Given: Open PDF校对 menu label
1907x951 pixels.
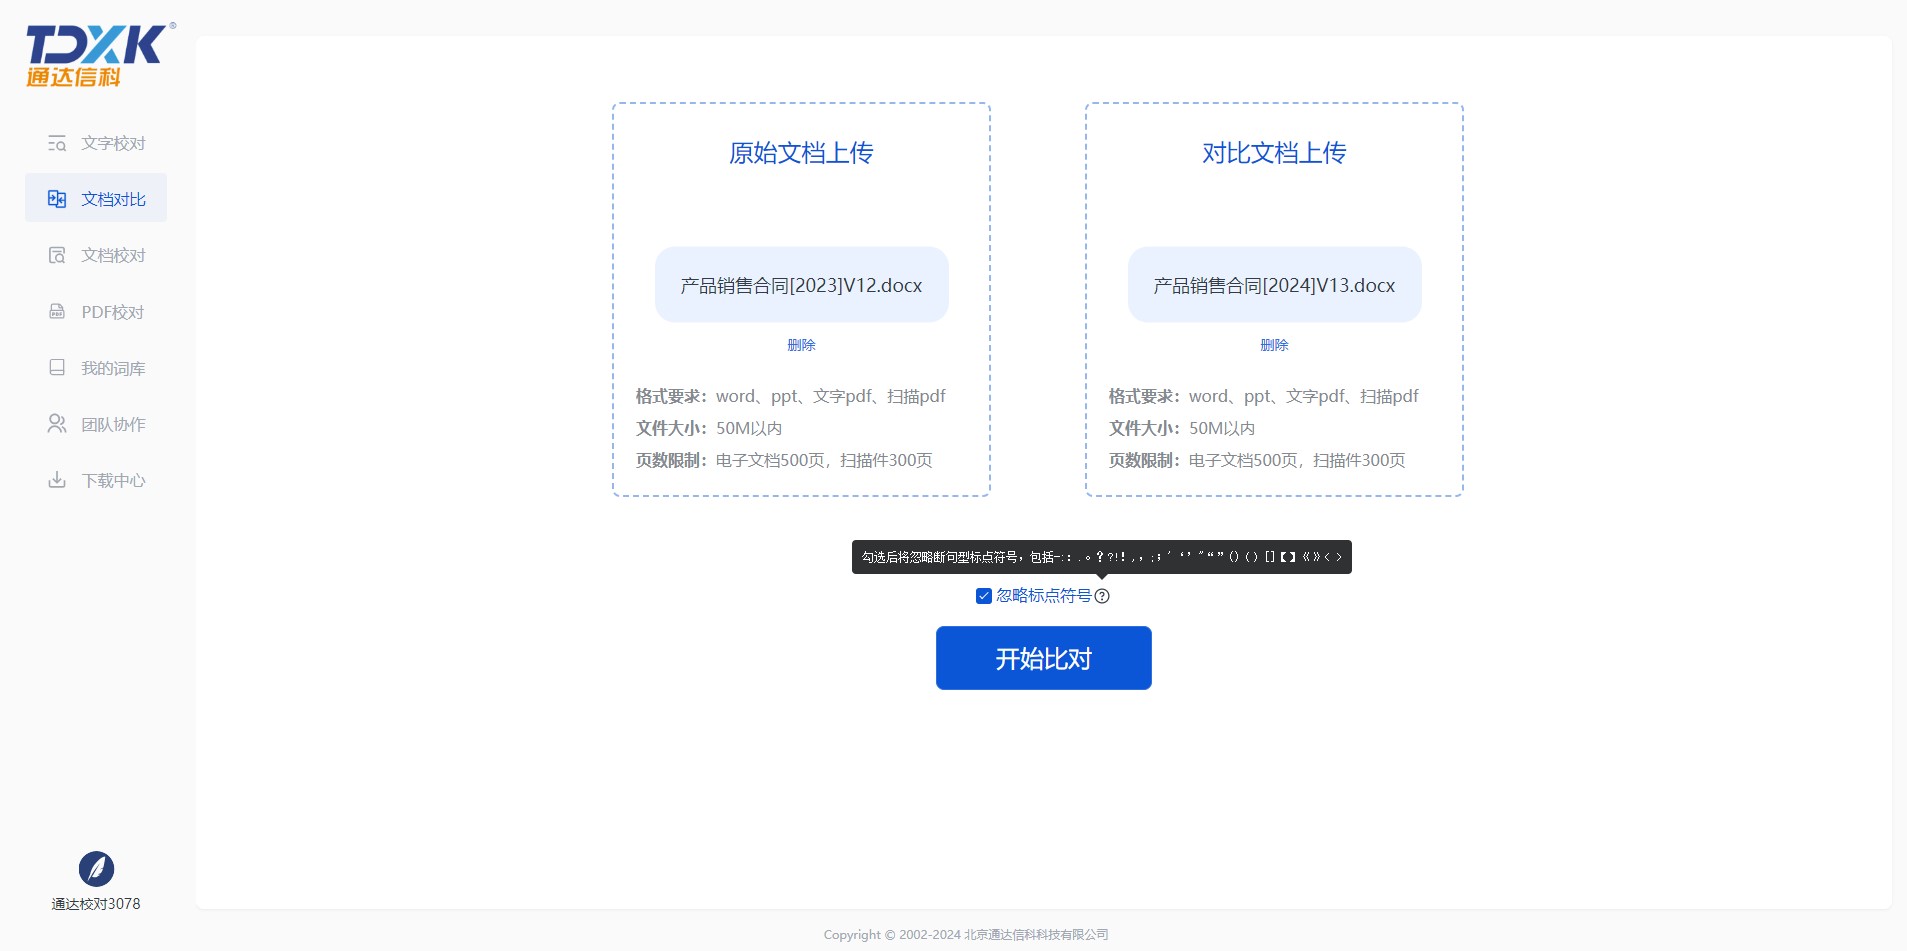Looking at the screenshot, I should coord(113,312).
